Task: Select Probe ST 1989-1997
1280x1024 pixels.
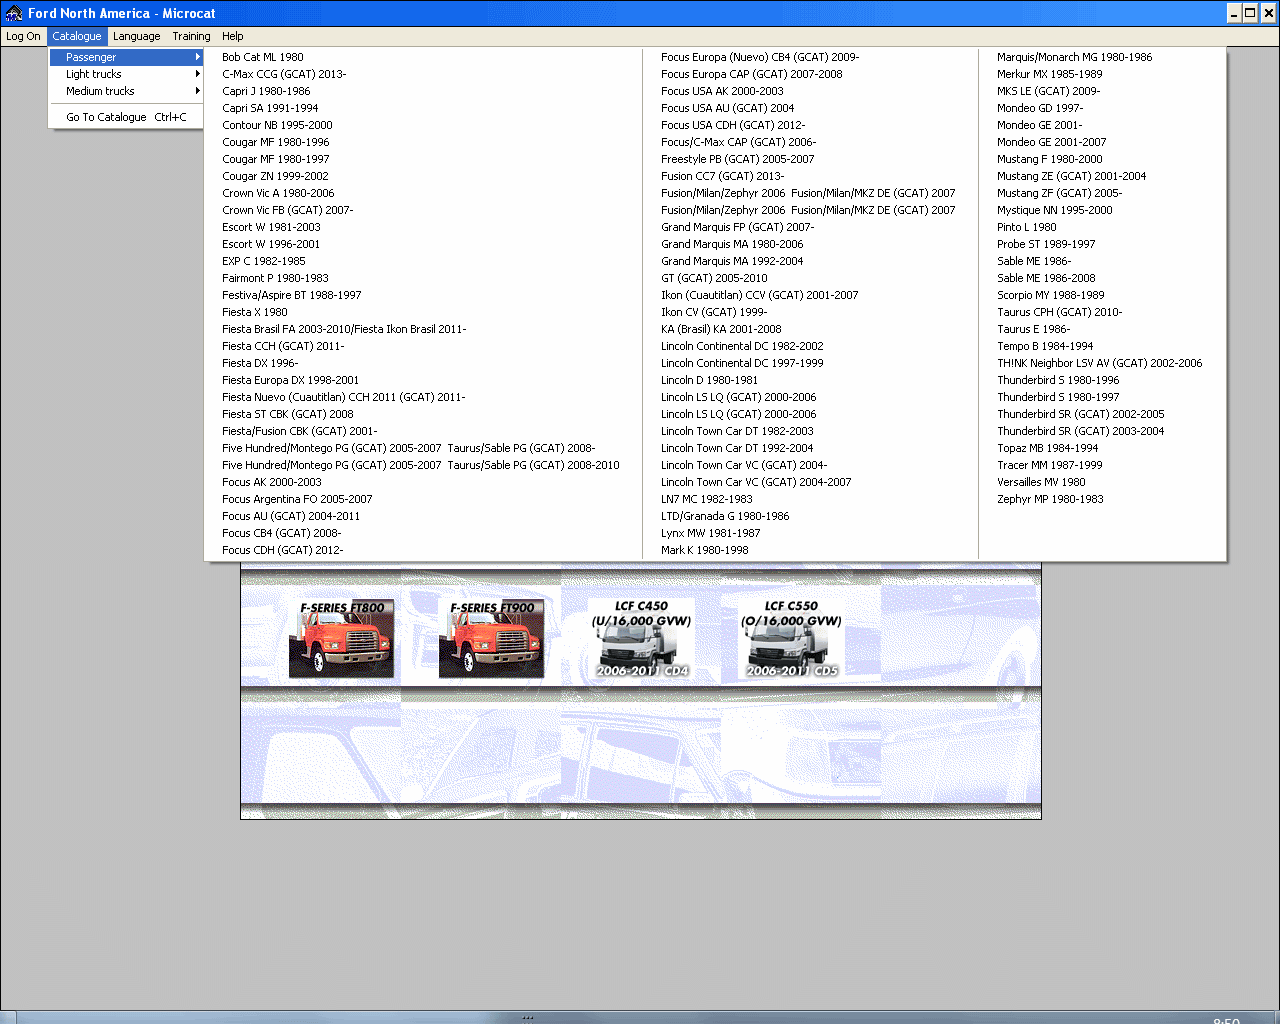Action: point(1046,244)
